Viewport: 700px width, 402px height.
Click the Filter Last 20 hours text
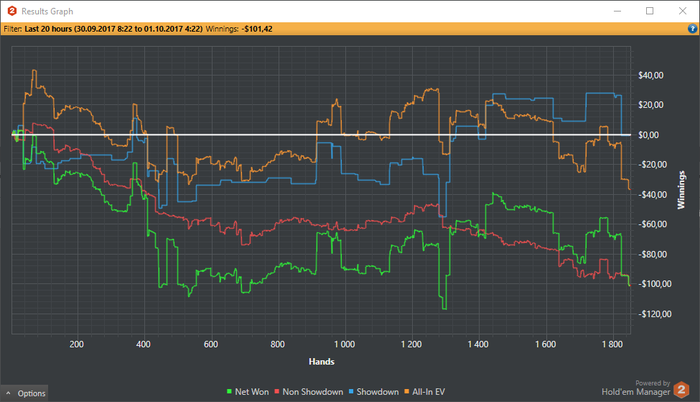click(x=103, y=29)
